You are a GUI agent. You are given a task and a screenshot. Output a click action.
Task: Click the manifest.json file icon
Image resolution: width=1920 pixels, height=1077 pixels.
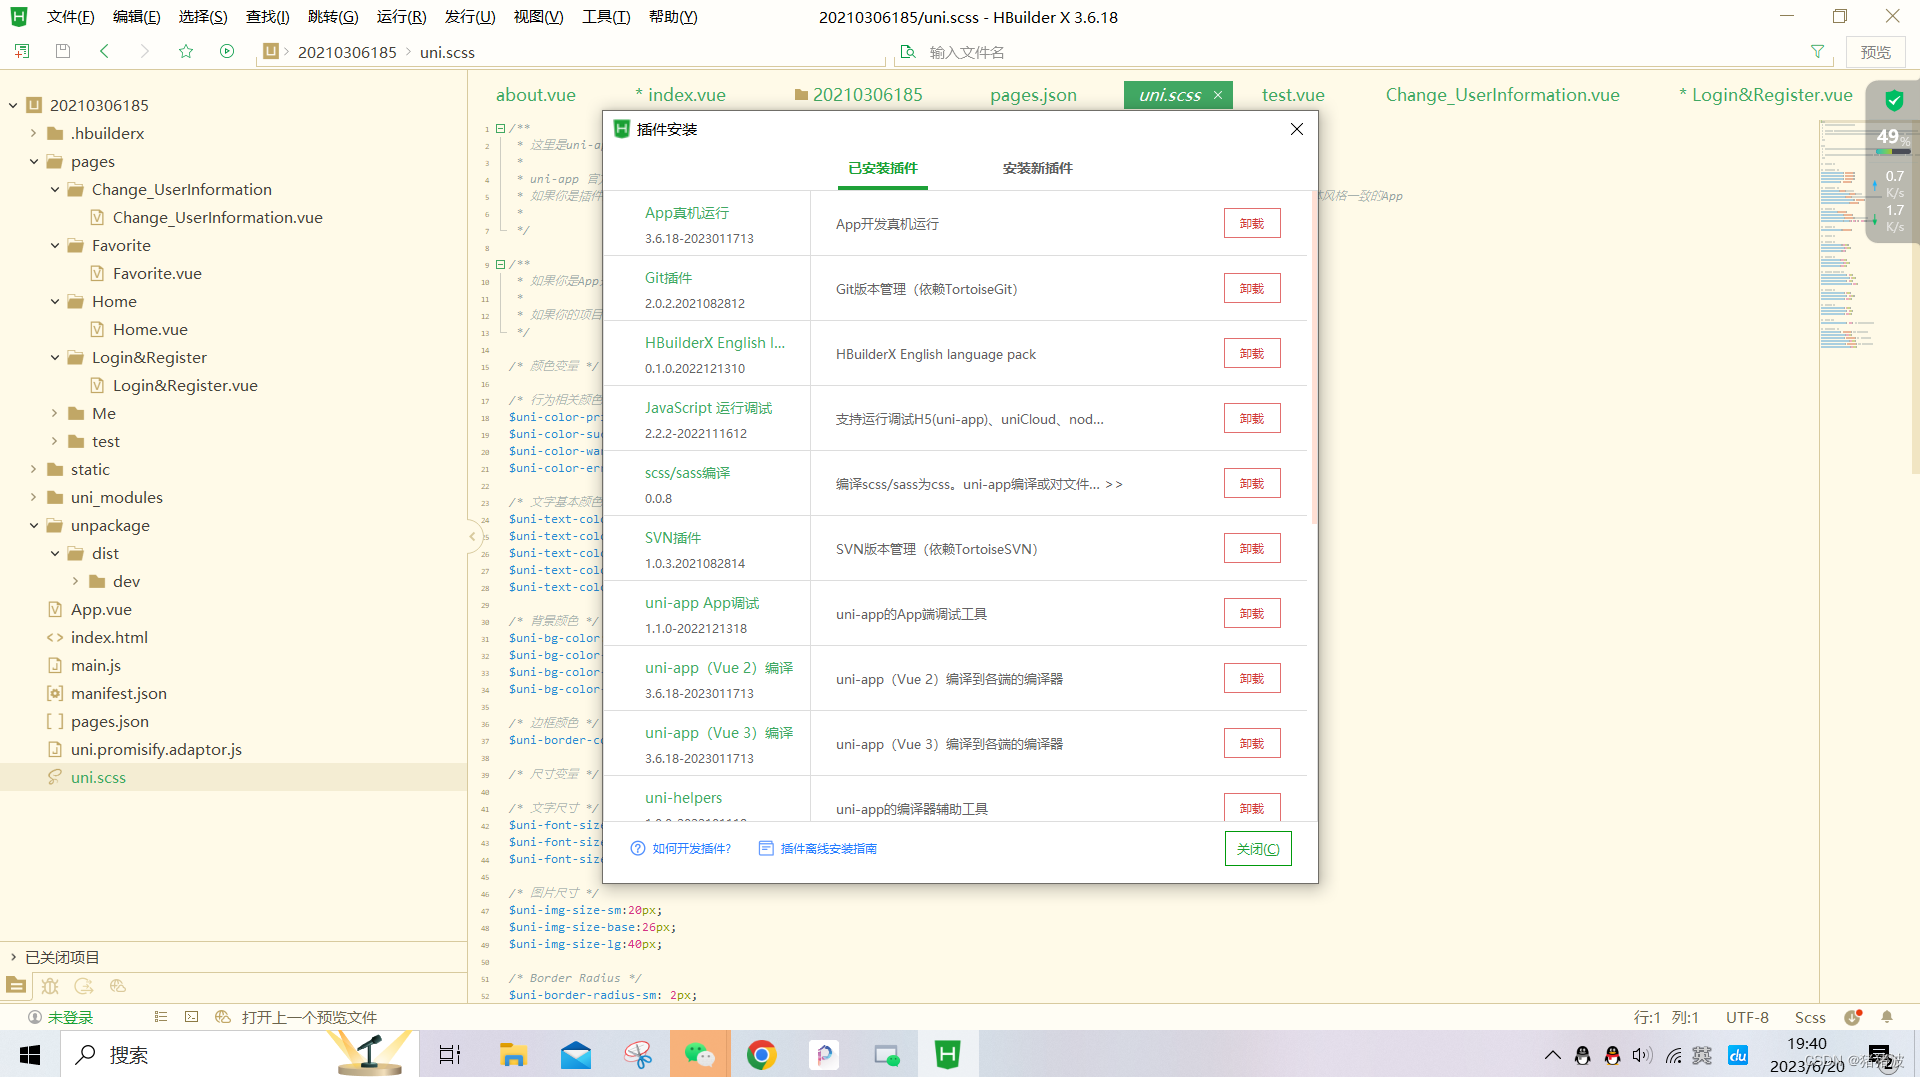pyautogui.click(x=55, y=693)
